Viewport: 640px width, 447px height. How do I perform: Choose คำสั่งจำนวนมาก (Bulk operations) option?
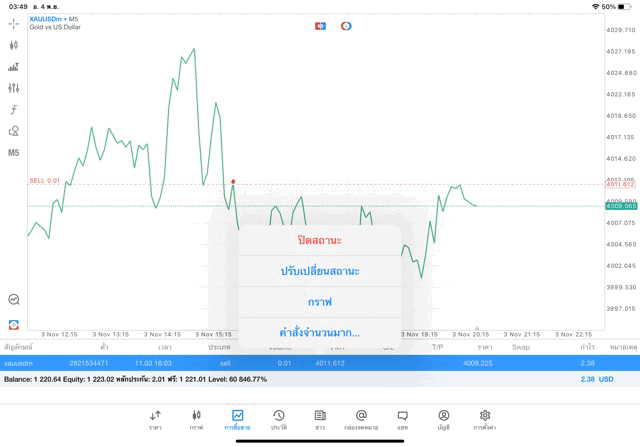click(x=320, y=332)
